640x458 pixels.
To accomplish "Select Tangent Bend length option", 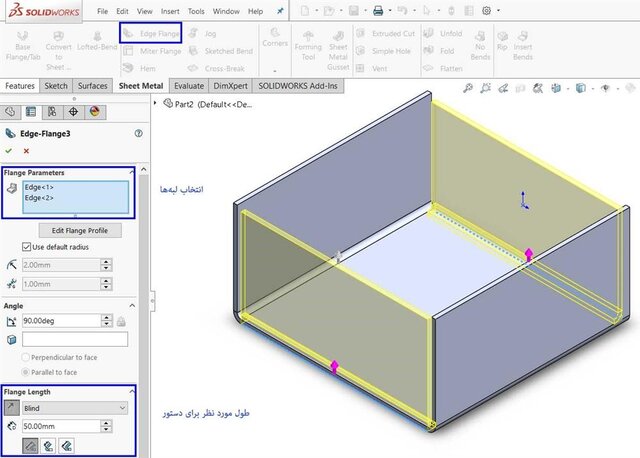I will (x=66, y=446).
